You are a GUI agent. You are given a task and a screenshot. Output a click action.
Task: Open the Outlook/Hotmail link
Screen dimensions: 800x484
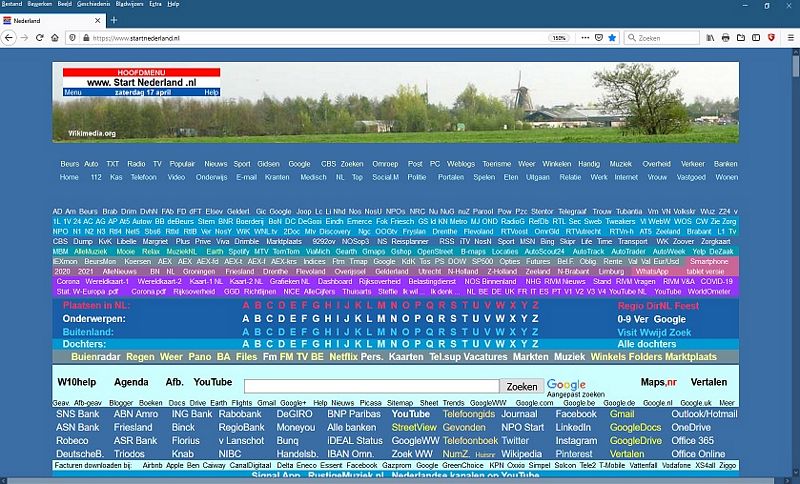tap(704, 414)
